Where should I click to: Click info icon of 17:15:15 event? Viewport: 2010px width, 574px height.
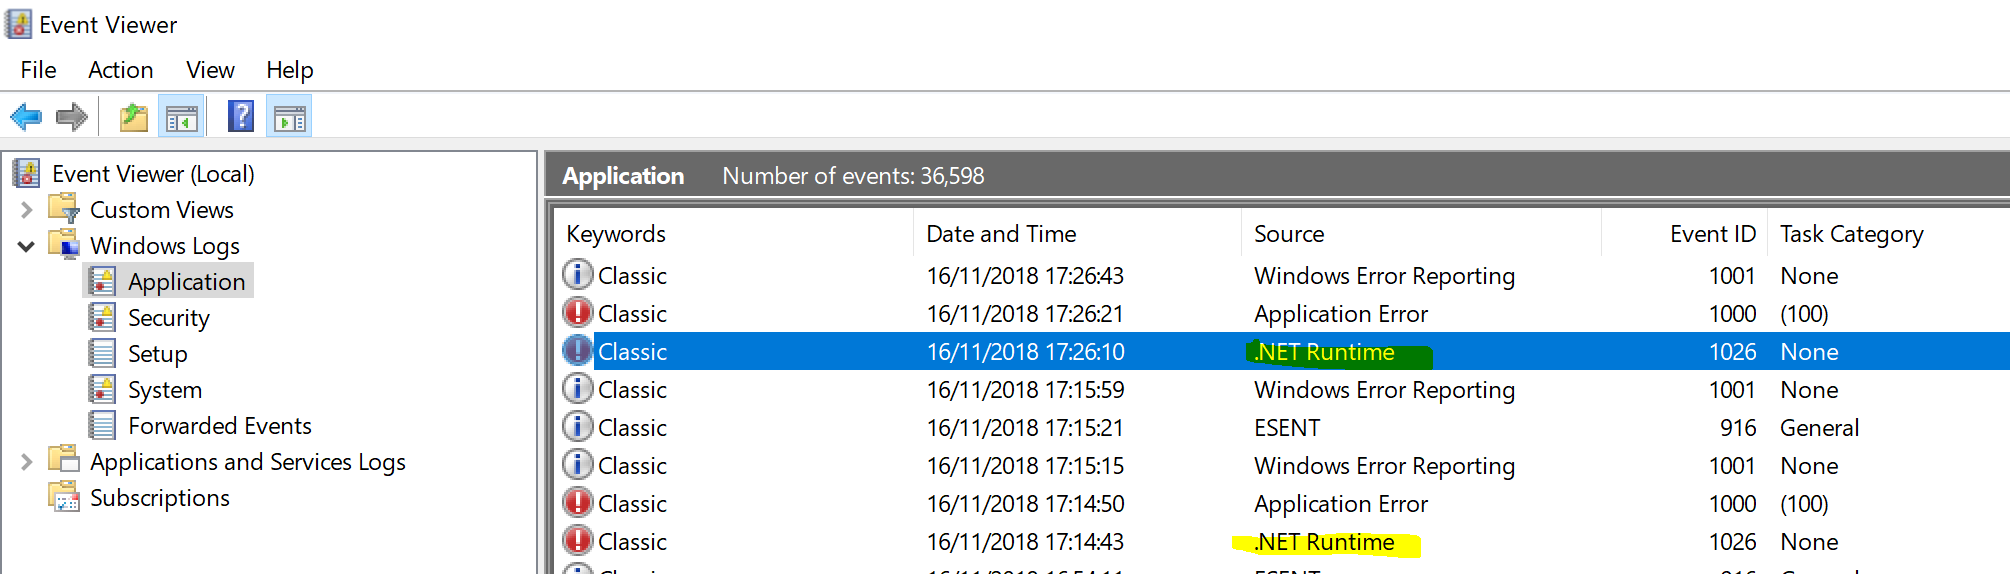pos(577,464)
